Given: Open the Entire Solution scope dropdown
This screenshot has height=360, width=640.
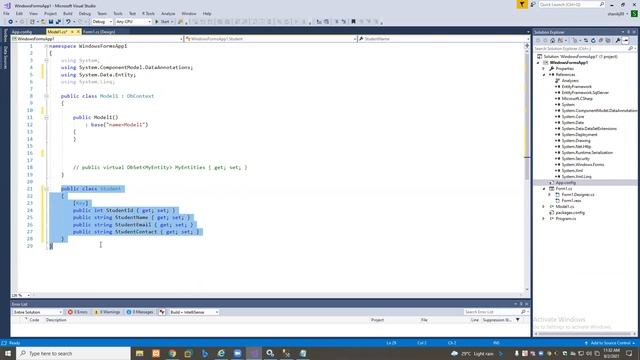Looking at the screenshot, I should pos(38,312).
